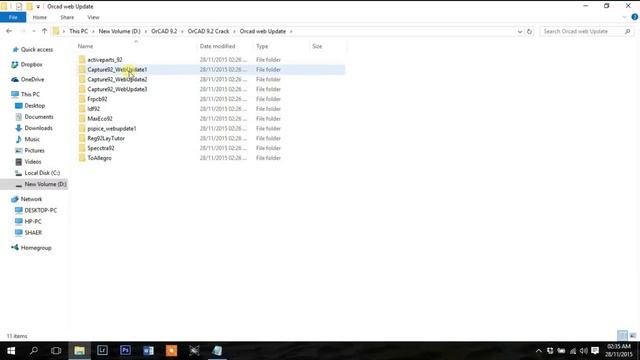Select the Reg92LayTutor folder
This screenshot has height=360, width=640.
tap(106, 138)
